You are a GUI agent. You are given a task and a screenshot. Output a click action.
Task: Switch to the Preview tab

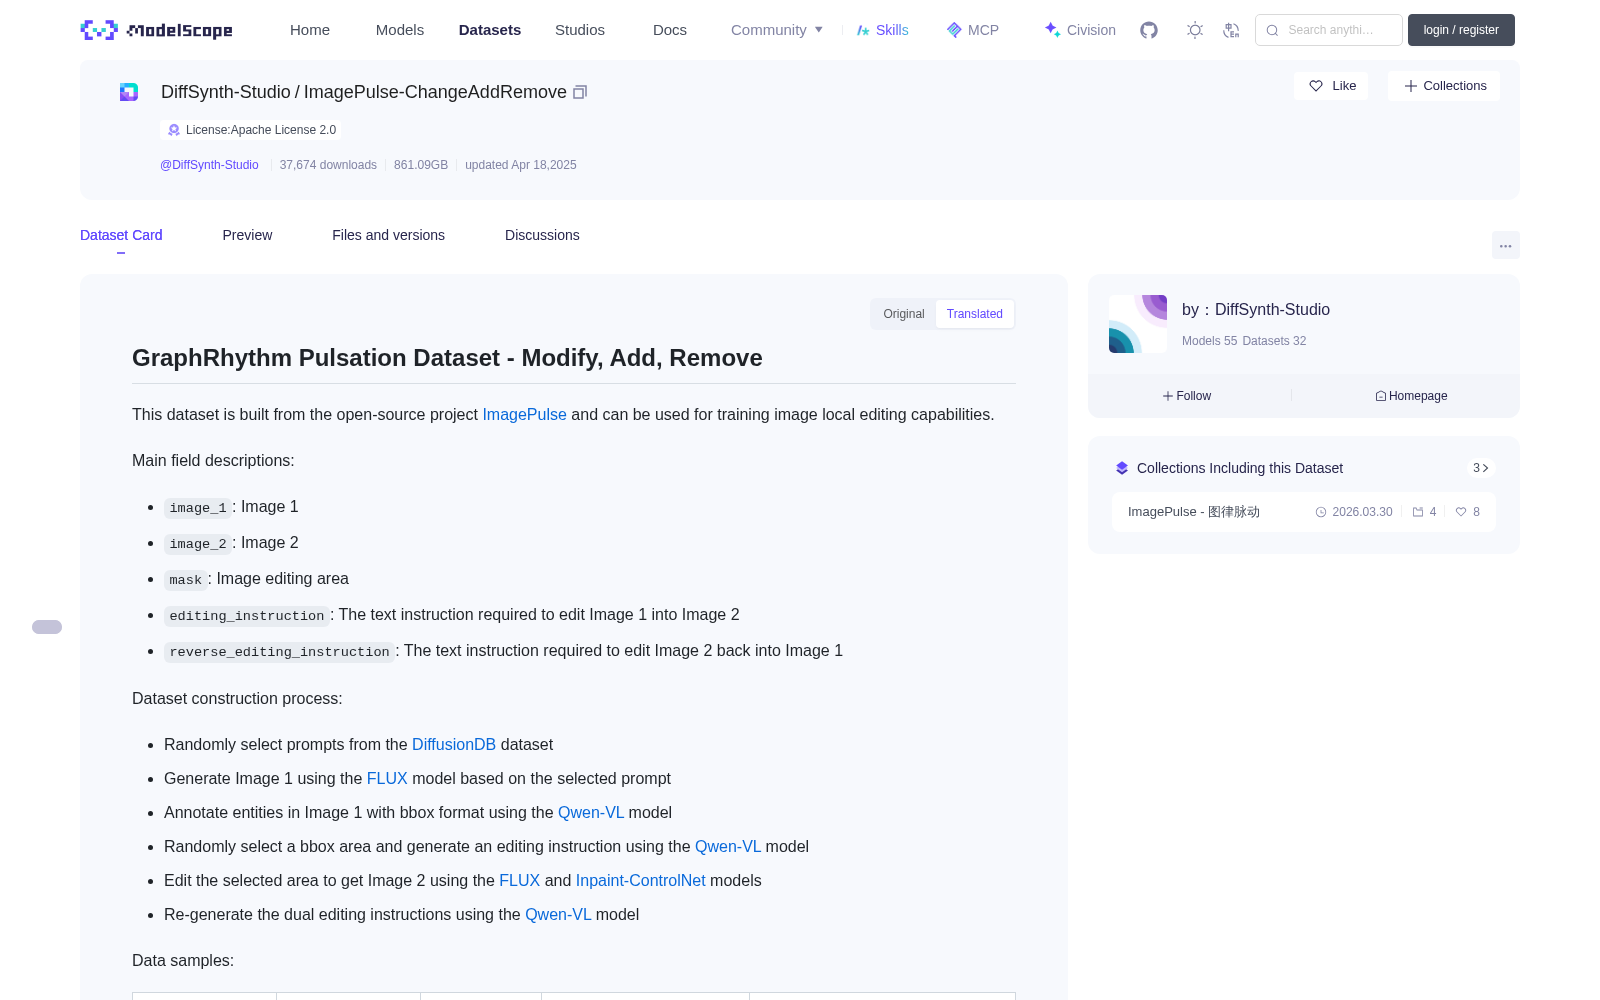tap(247, 235)
